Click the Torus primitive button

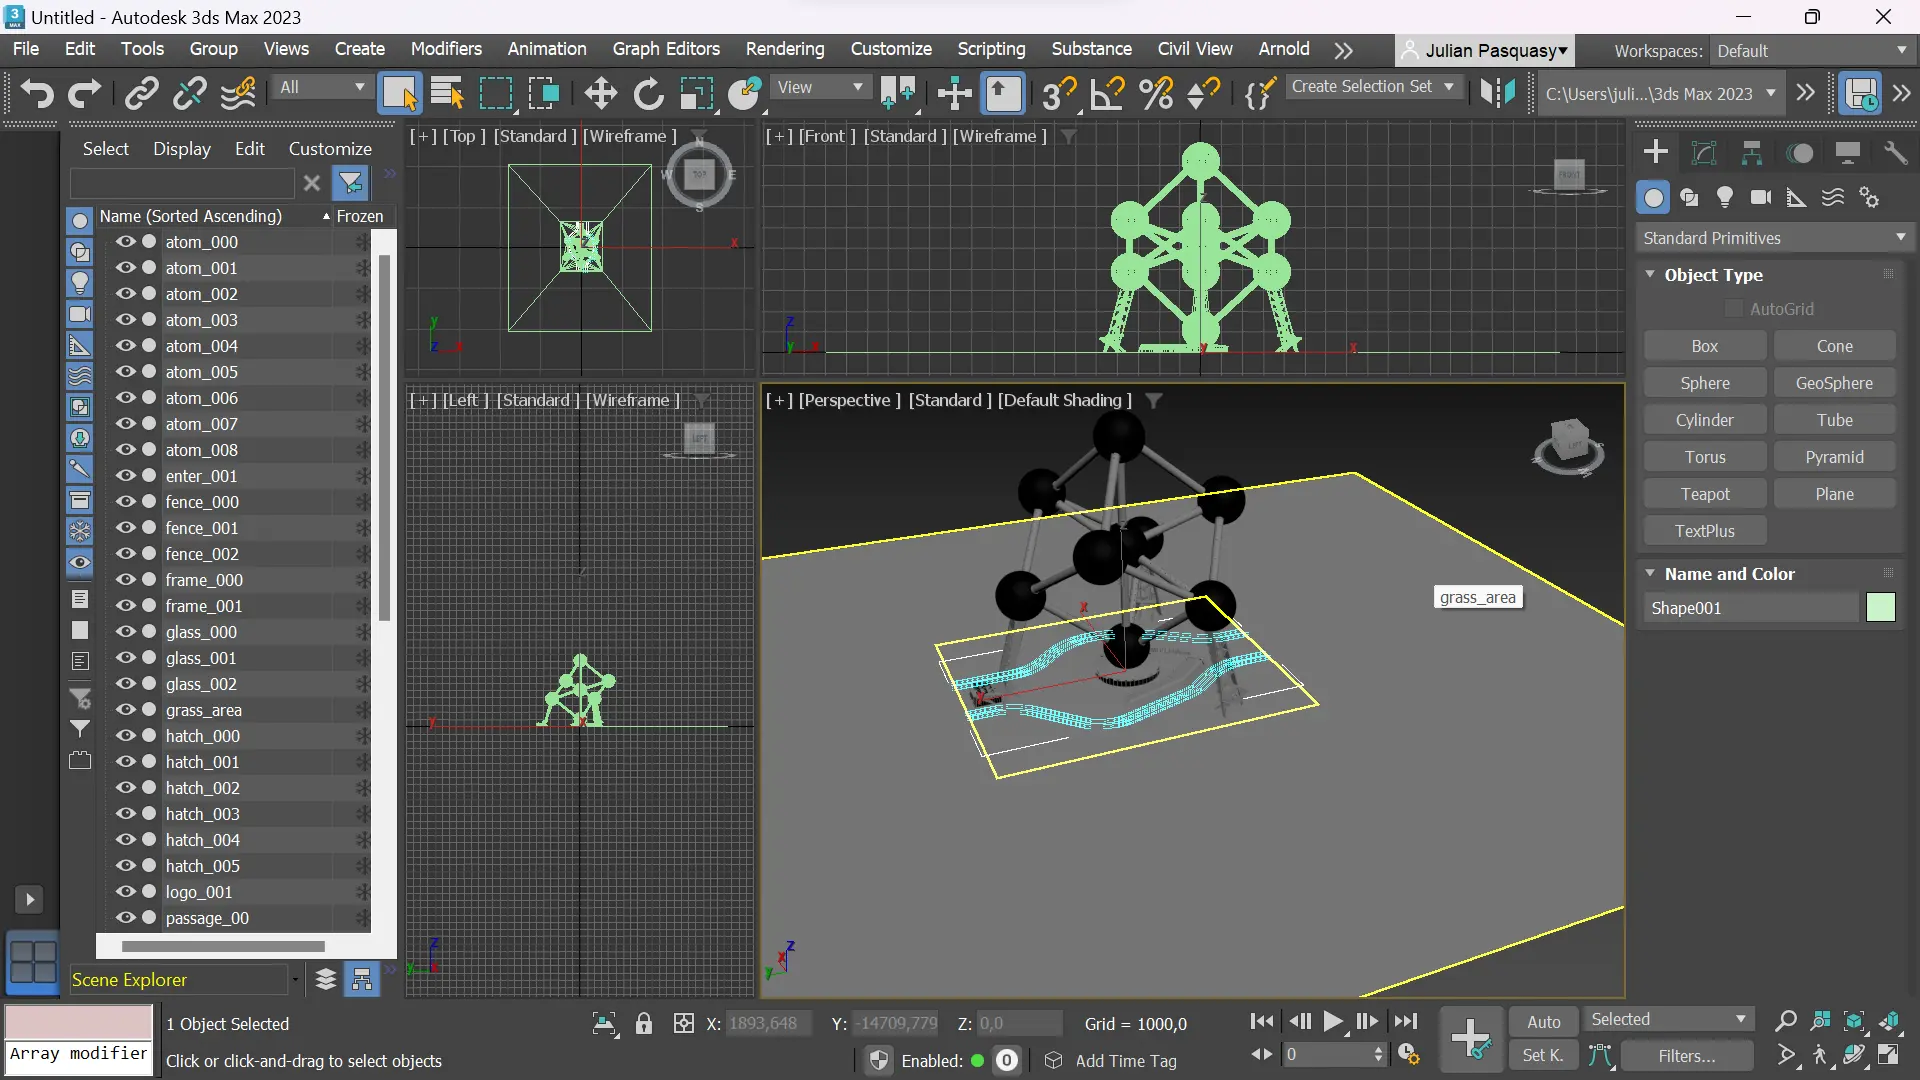[x=1705, y=457]
